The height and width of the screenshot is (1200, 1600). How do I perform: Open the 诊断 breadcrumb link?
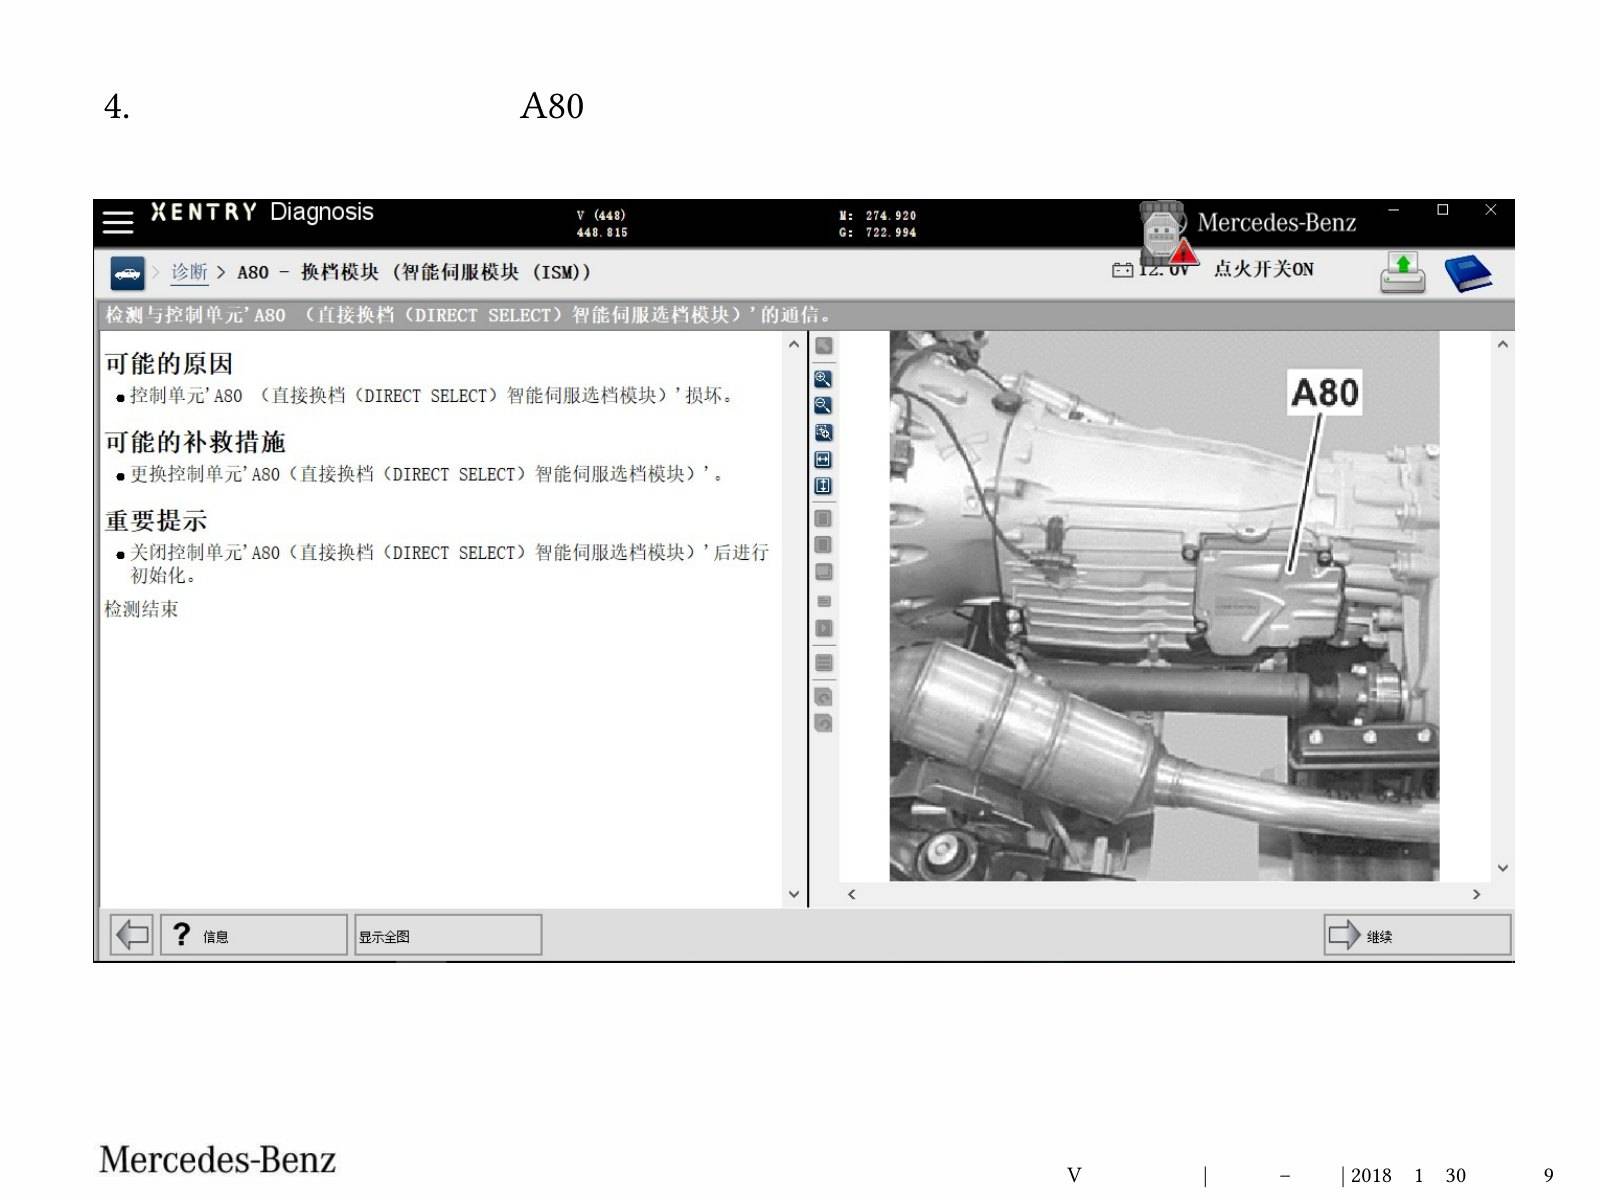tap(189, 272)
